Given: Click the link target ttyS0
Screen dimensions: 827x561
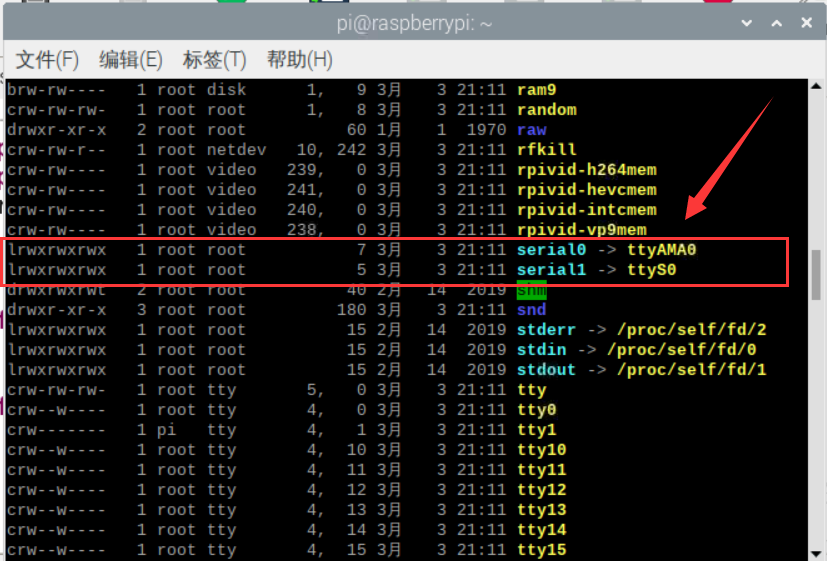Looking at the screenshot, I should click(x=651, y=270).
